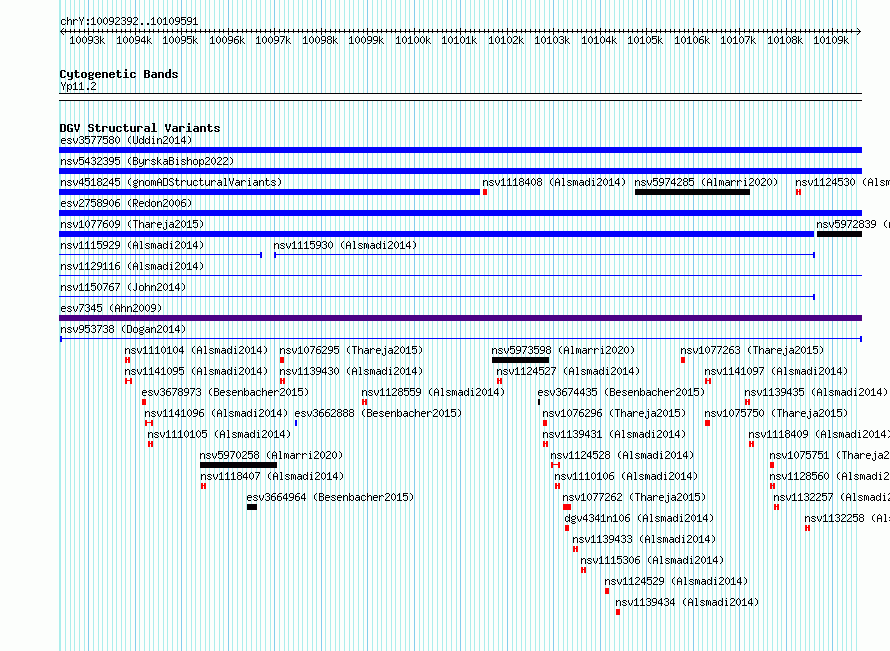890x651 pixels.
Task: Open esv3678973 (Besenbacher2015) variant
Action: (x=225, y=392)
